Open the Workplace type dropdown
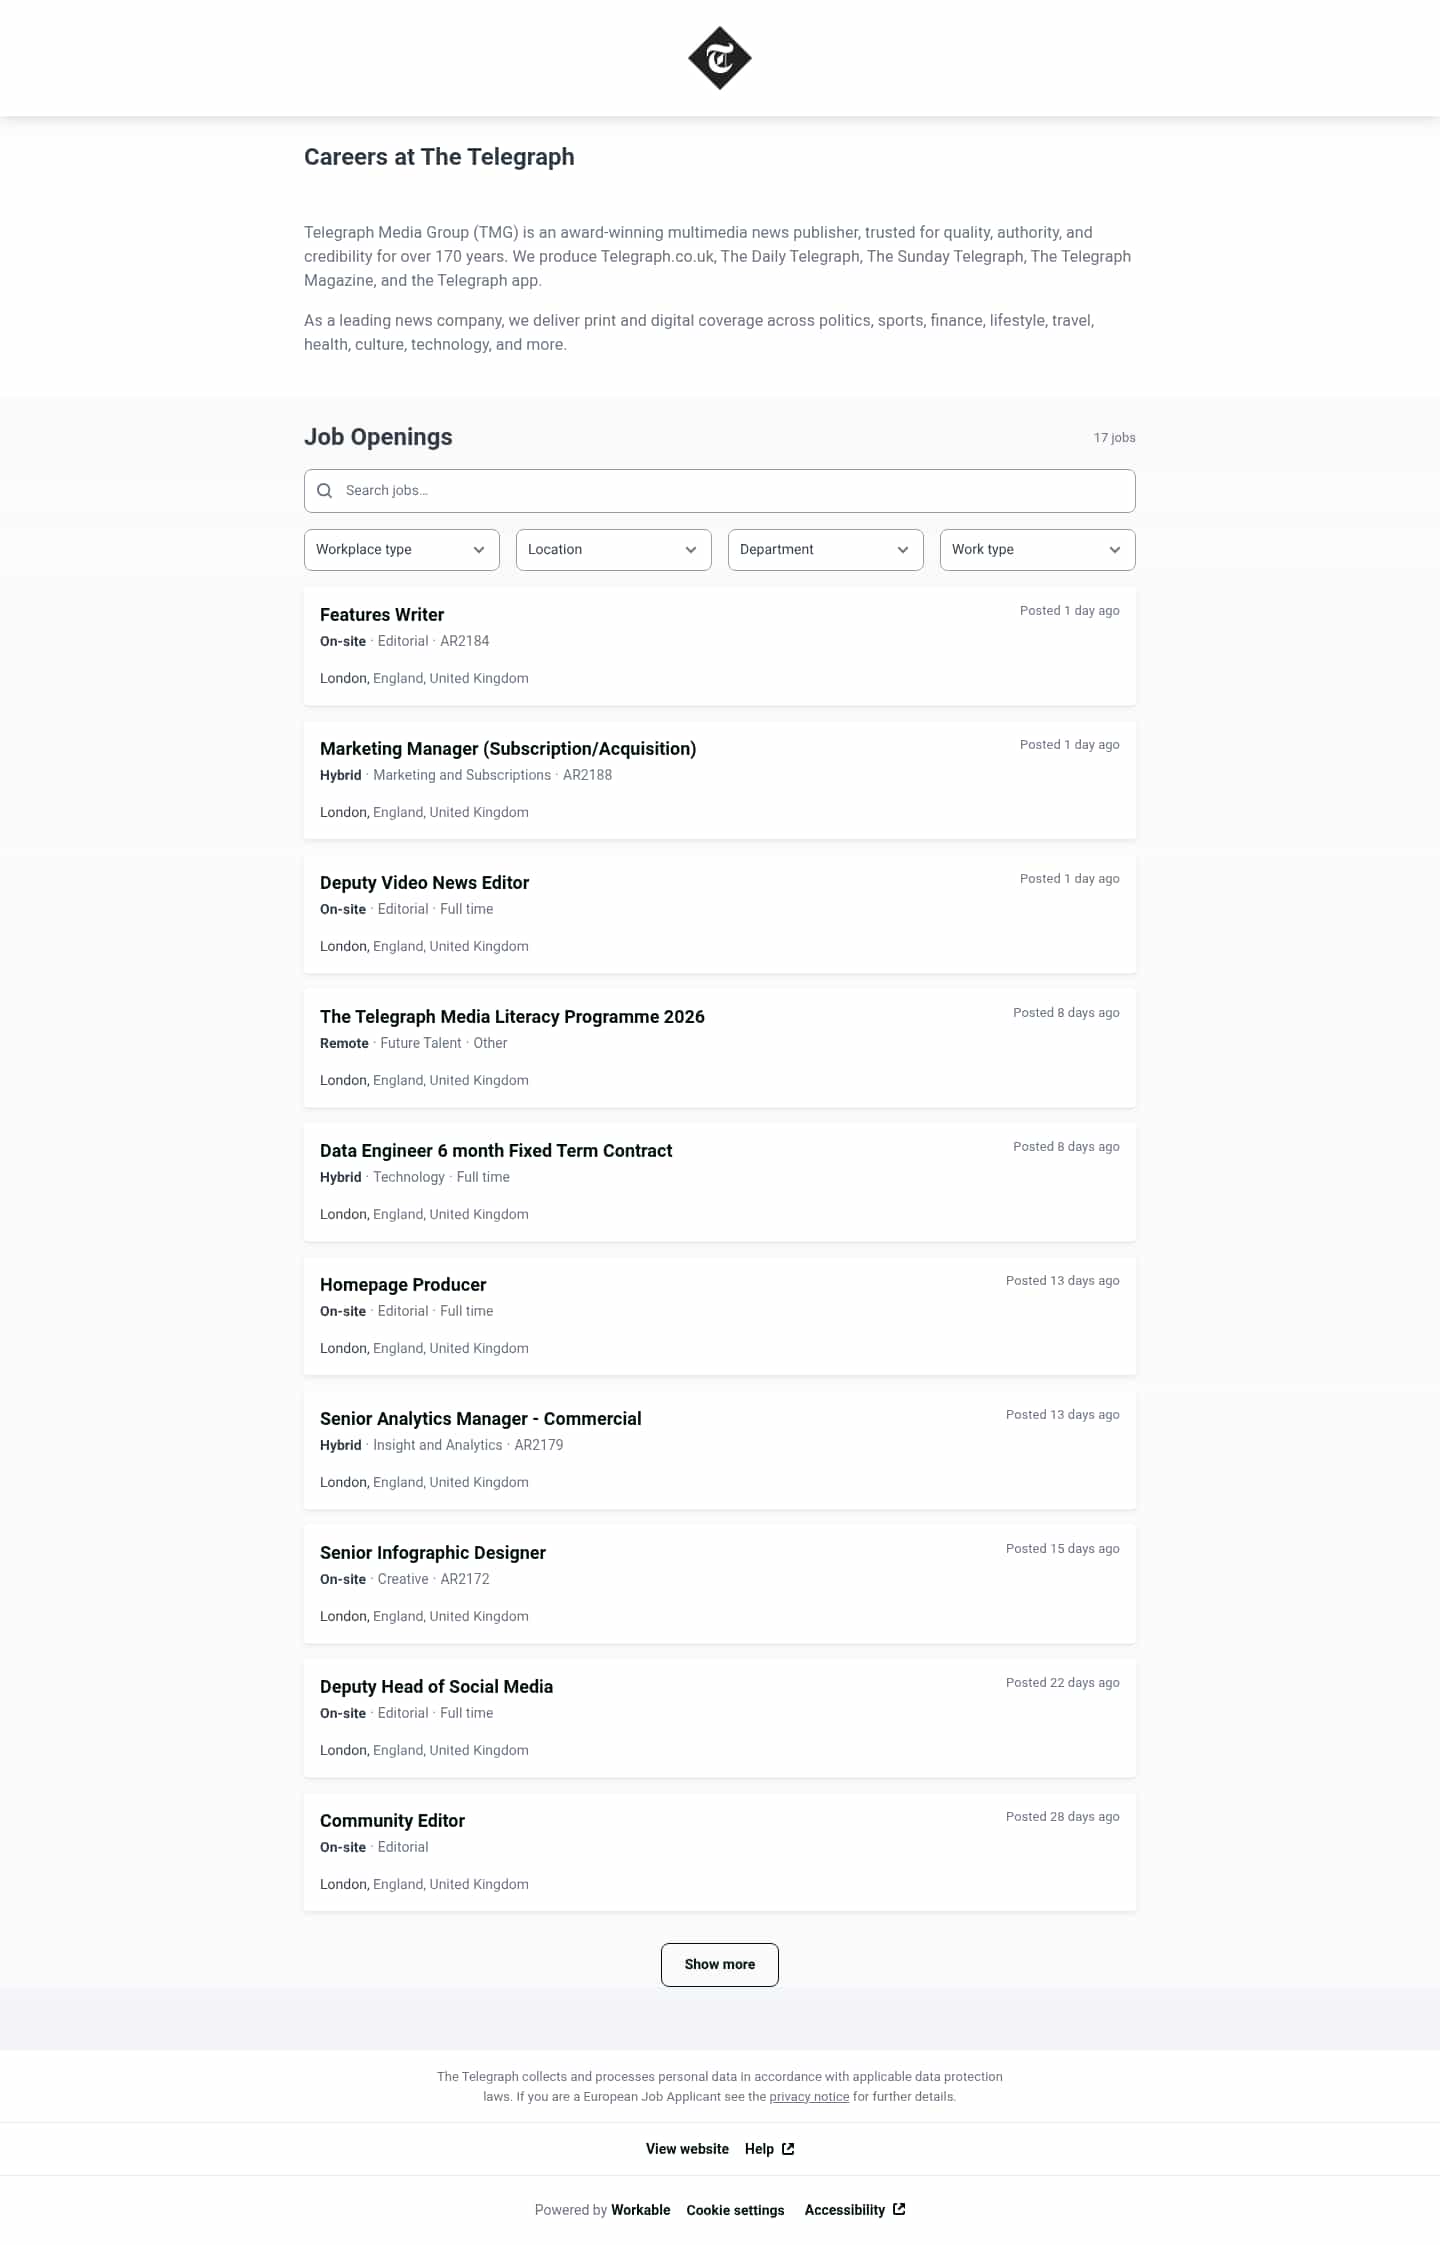Screen dimensions: 1440x2245 pos(401,550)
